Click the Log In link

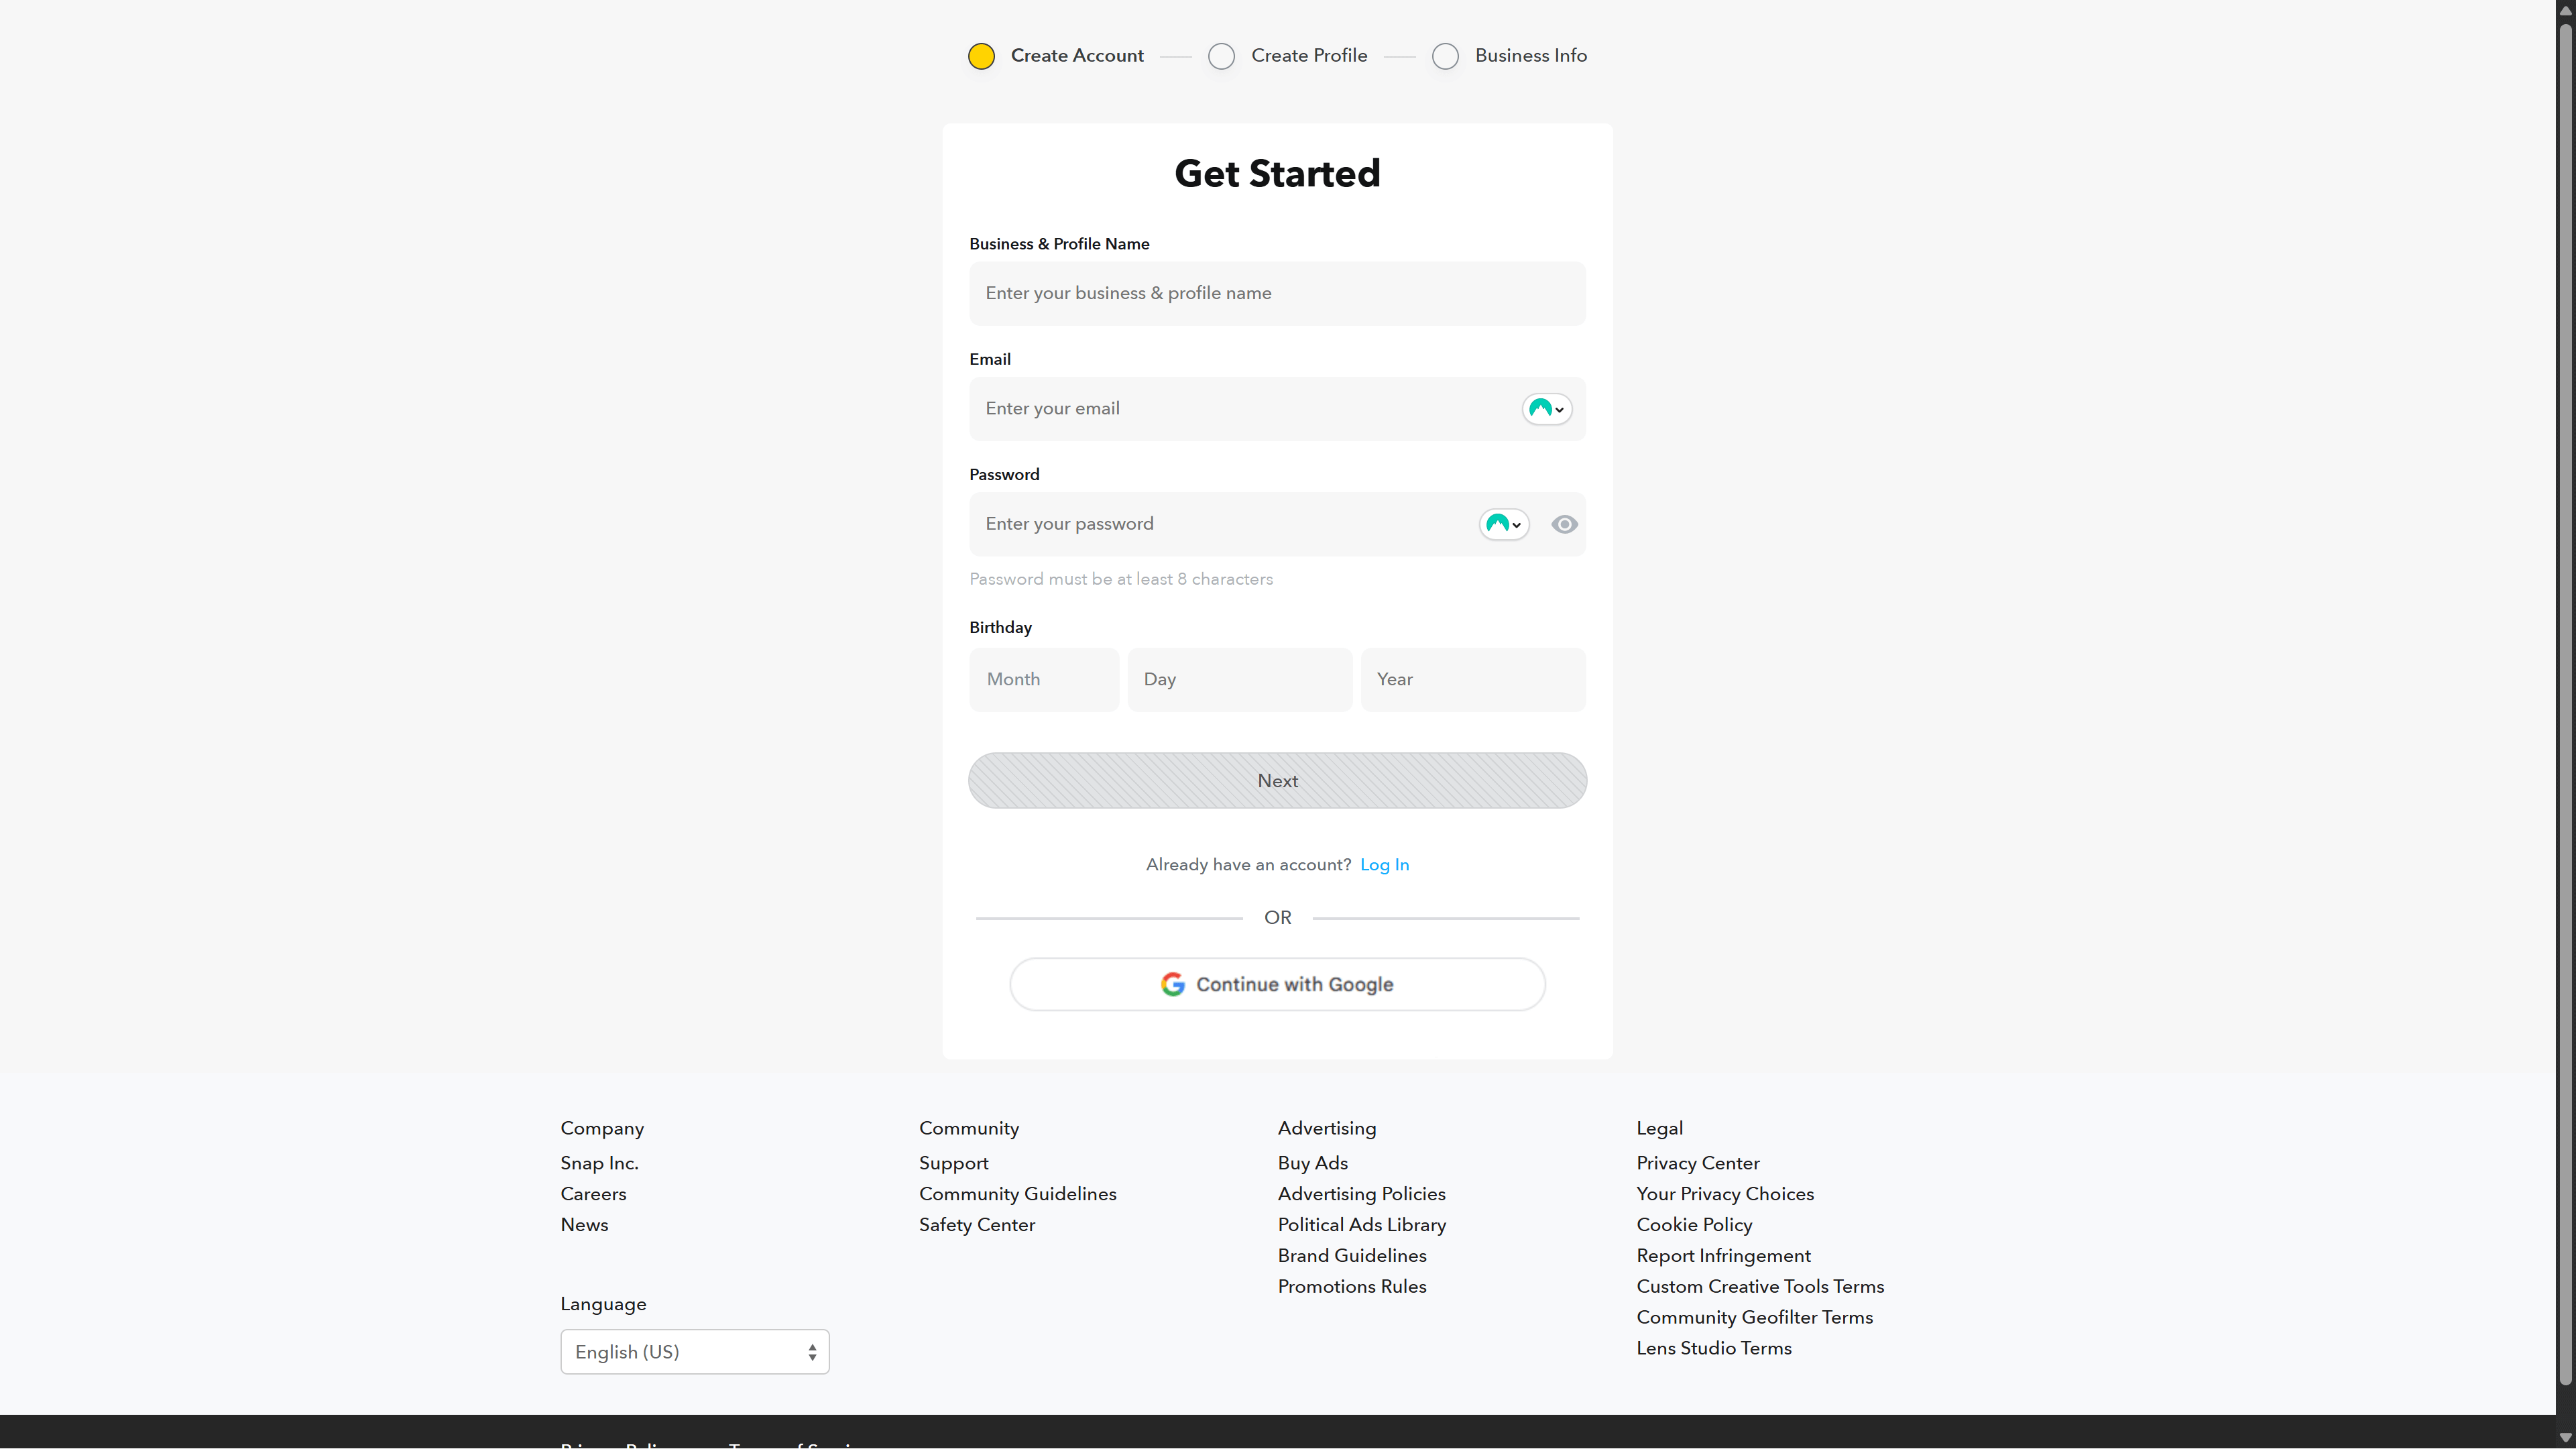(x=1384, y=864)
